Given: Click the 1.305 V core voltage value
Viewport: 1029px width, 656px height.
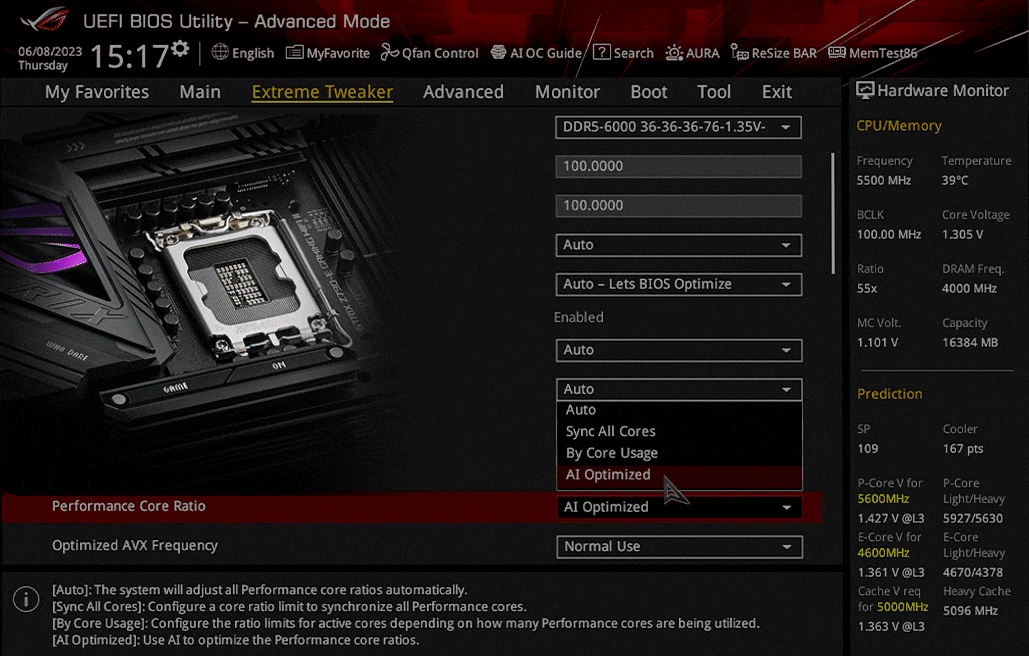Looking at the screenshot, I should tap(963, 235).
